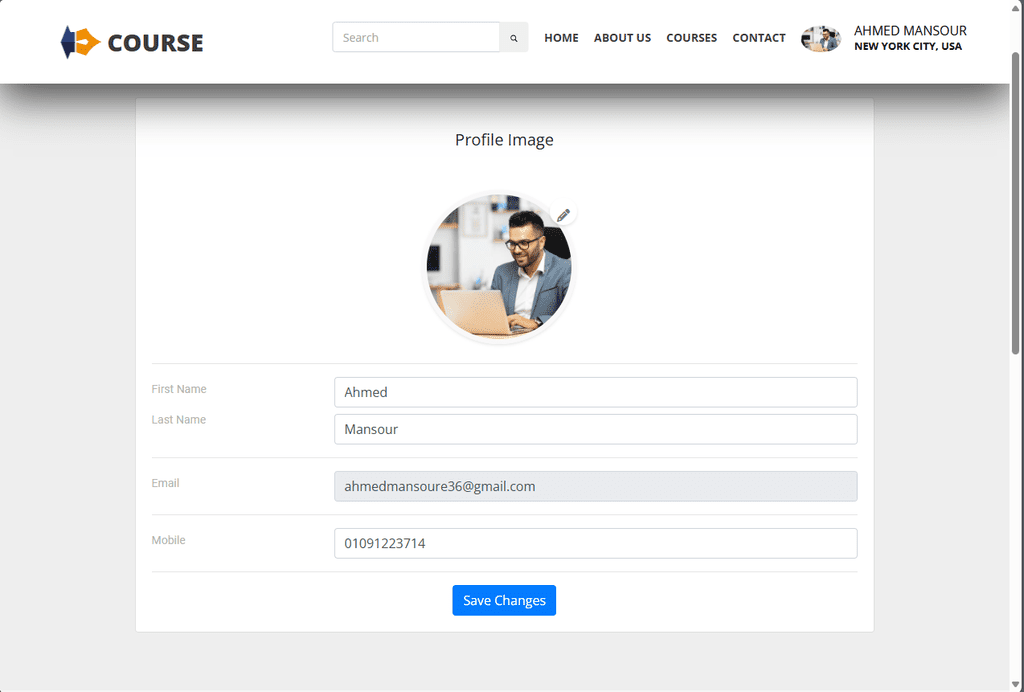Click the Save Changes button
The width and height of the screenshot is (1024, 692).
click(504, 601)
